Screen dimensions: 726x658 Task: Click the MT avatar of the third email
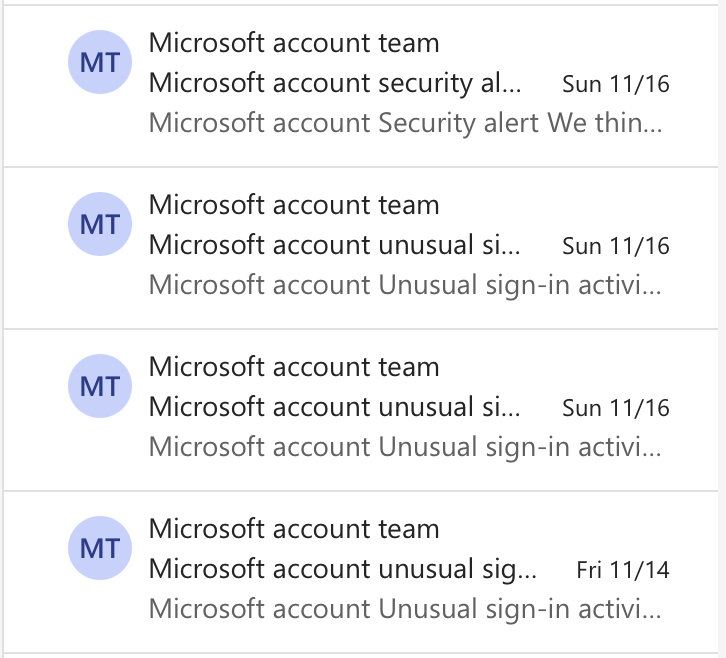[x=99, y=387]
